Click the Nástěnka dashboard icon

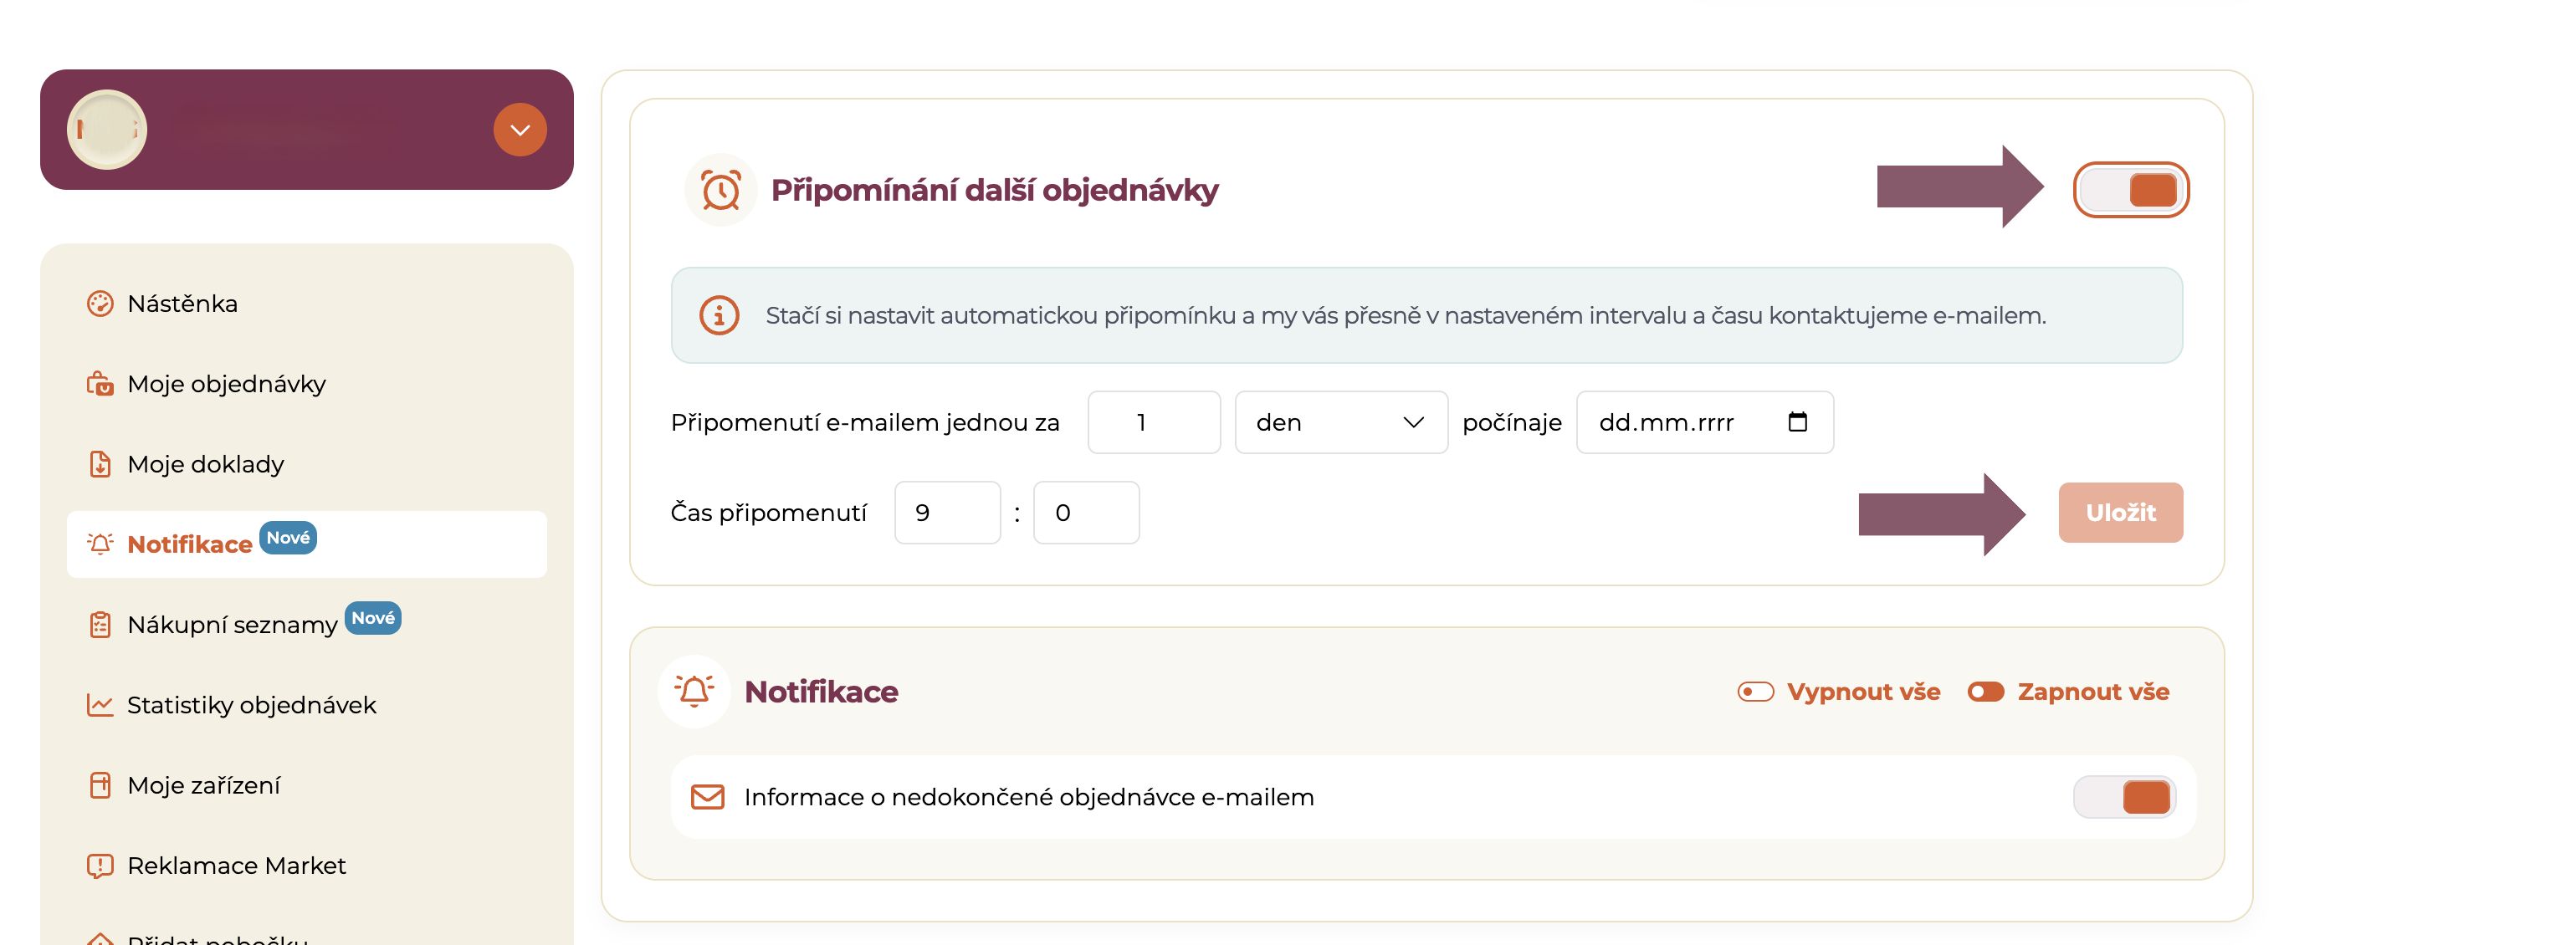[x=100, y=303]
